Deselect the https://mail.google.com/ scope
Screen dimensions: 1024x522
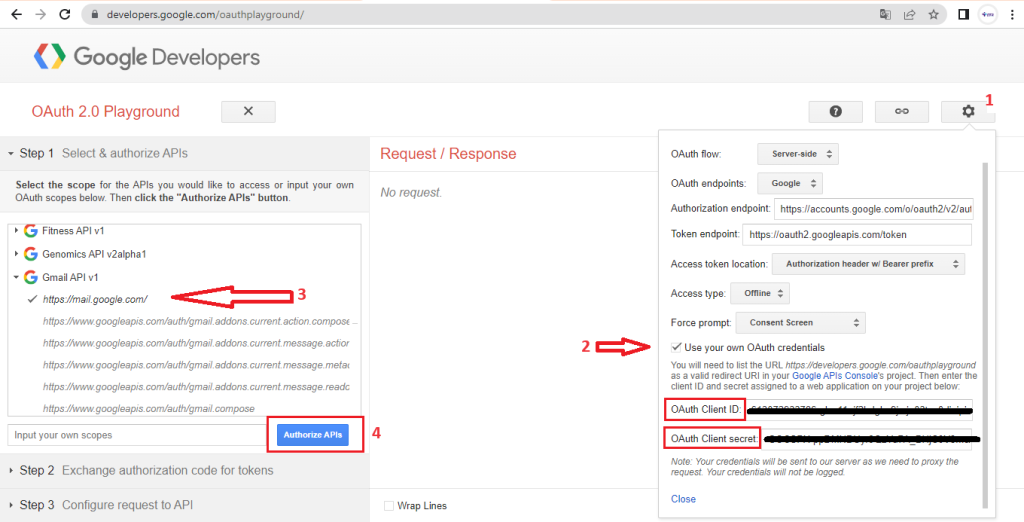tap(95, 299)
